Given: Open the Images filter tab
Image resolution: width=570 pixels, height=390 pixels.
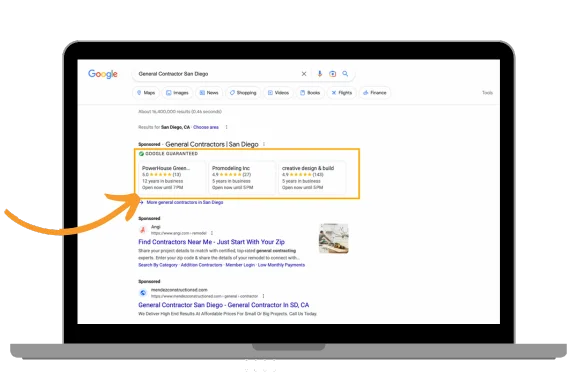Looking at the screenshot, I should coord(177,93).
